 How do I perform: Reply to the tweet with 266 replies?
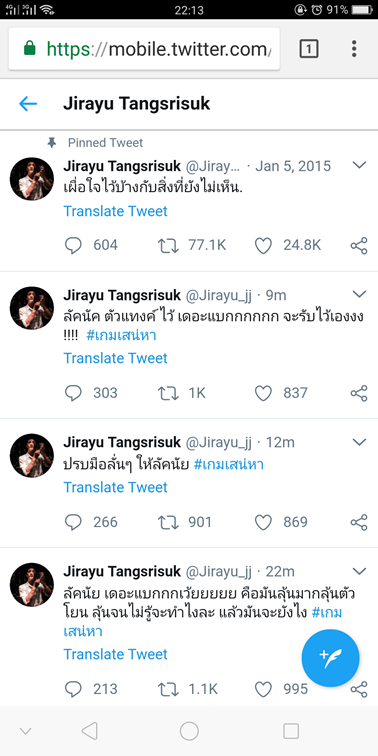(x=73, y=522)
